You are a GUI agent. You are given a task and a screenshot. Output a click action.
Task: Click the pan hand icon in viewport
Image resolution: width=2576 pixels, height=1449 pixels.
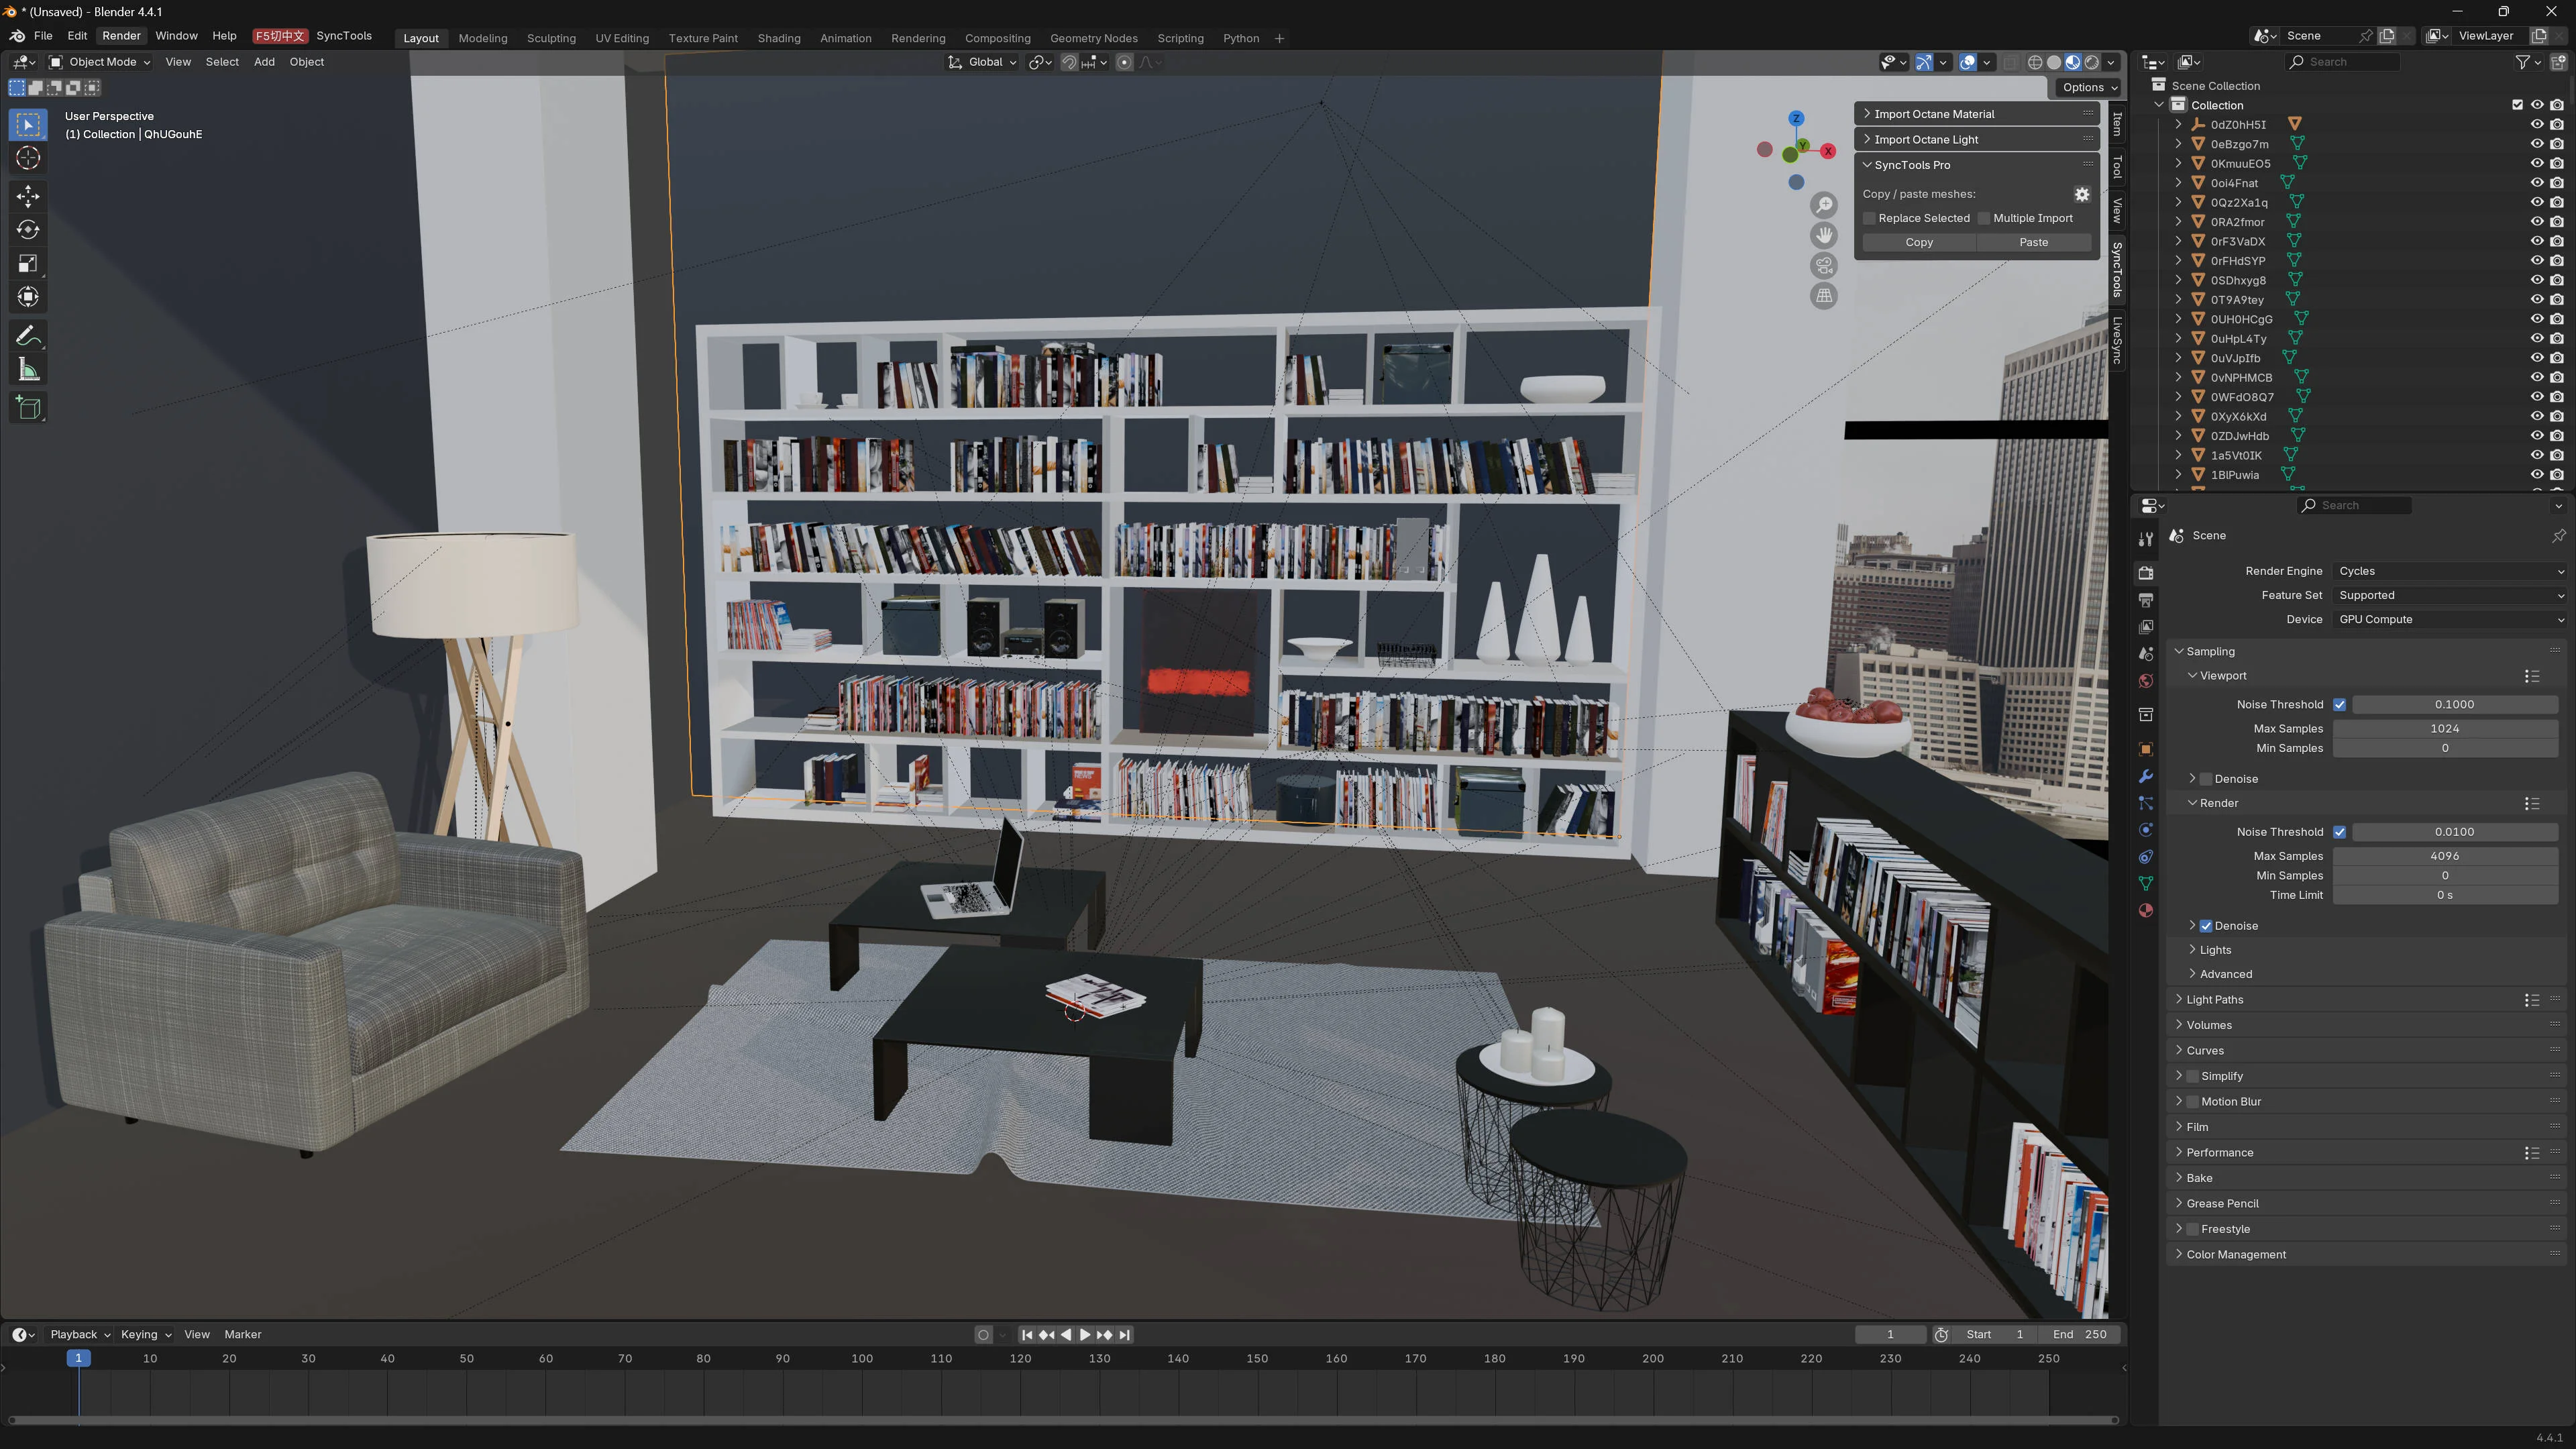(1824, 235)
